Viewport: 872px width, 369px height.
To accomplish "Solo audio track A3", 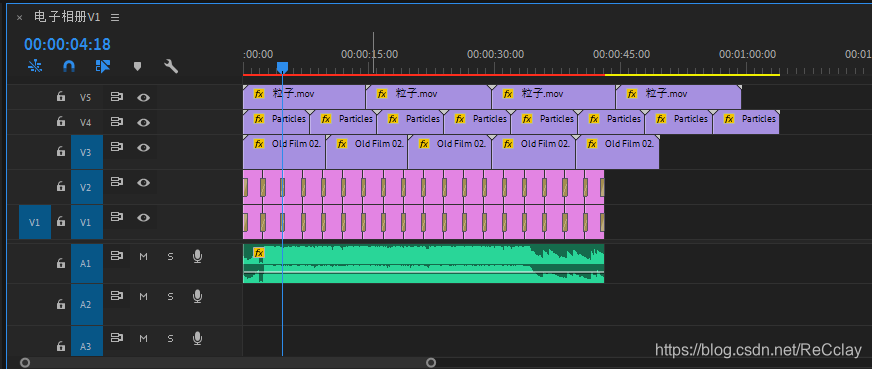I will pos(171,338).
